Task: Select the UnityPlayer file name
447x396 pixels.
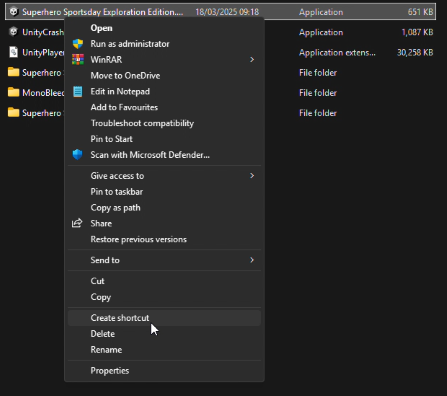Action: [43, 52]
